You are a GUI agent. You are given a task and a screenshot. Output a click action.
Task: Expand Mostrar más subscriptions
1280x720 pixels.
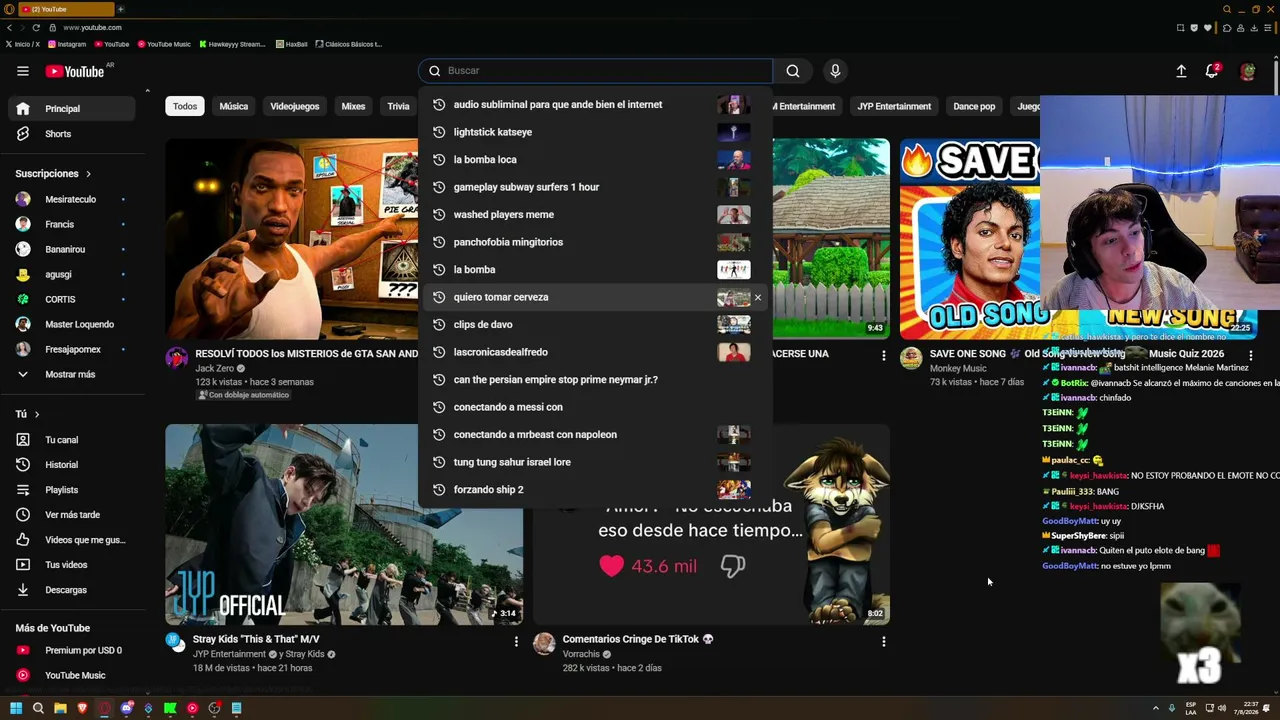(70, 375)
